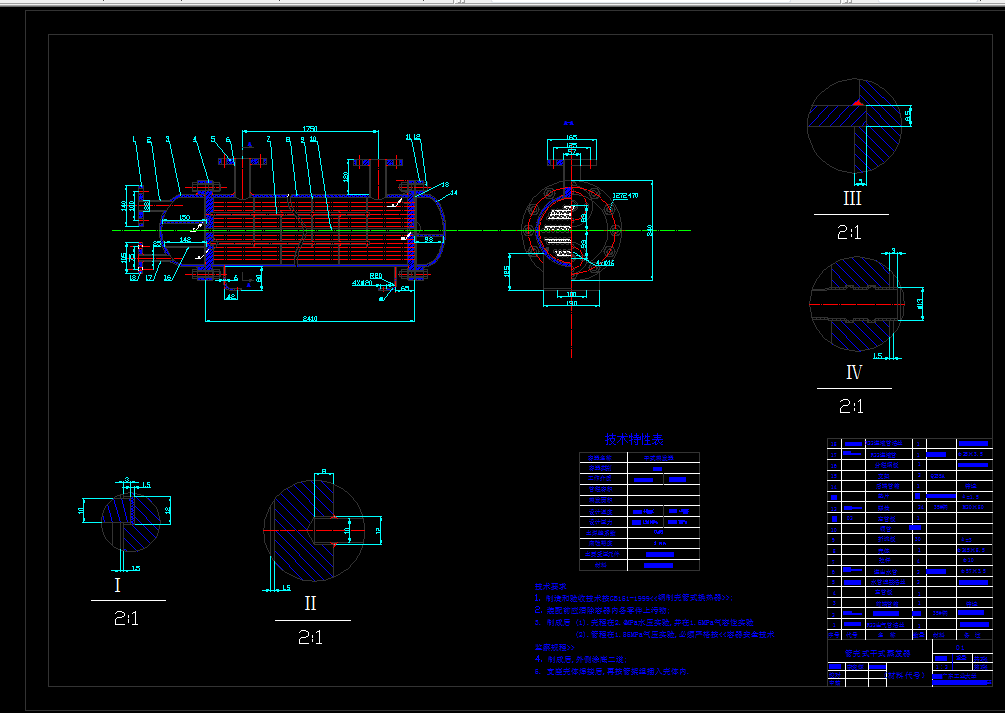The width and height of the screenshot is (1005, 713).
Task: Select the "165" dimension in section view
Action: pos(571,137)
